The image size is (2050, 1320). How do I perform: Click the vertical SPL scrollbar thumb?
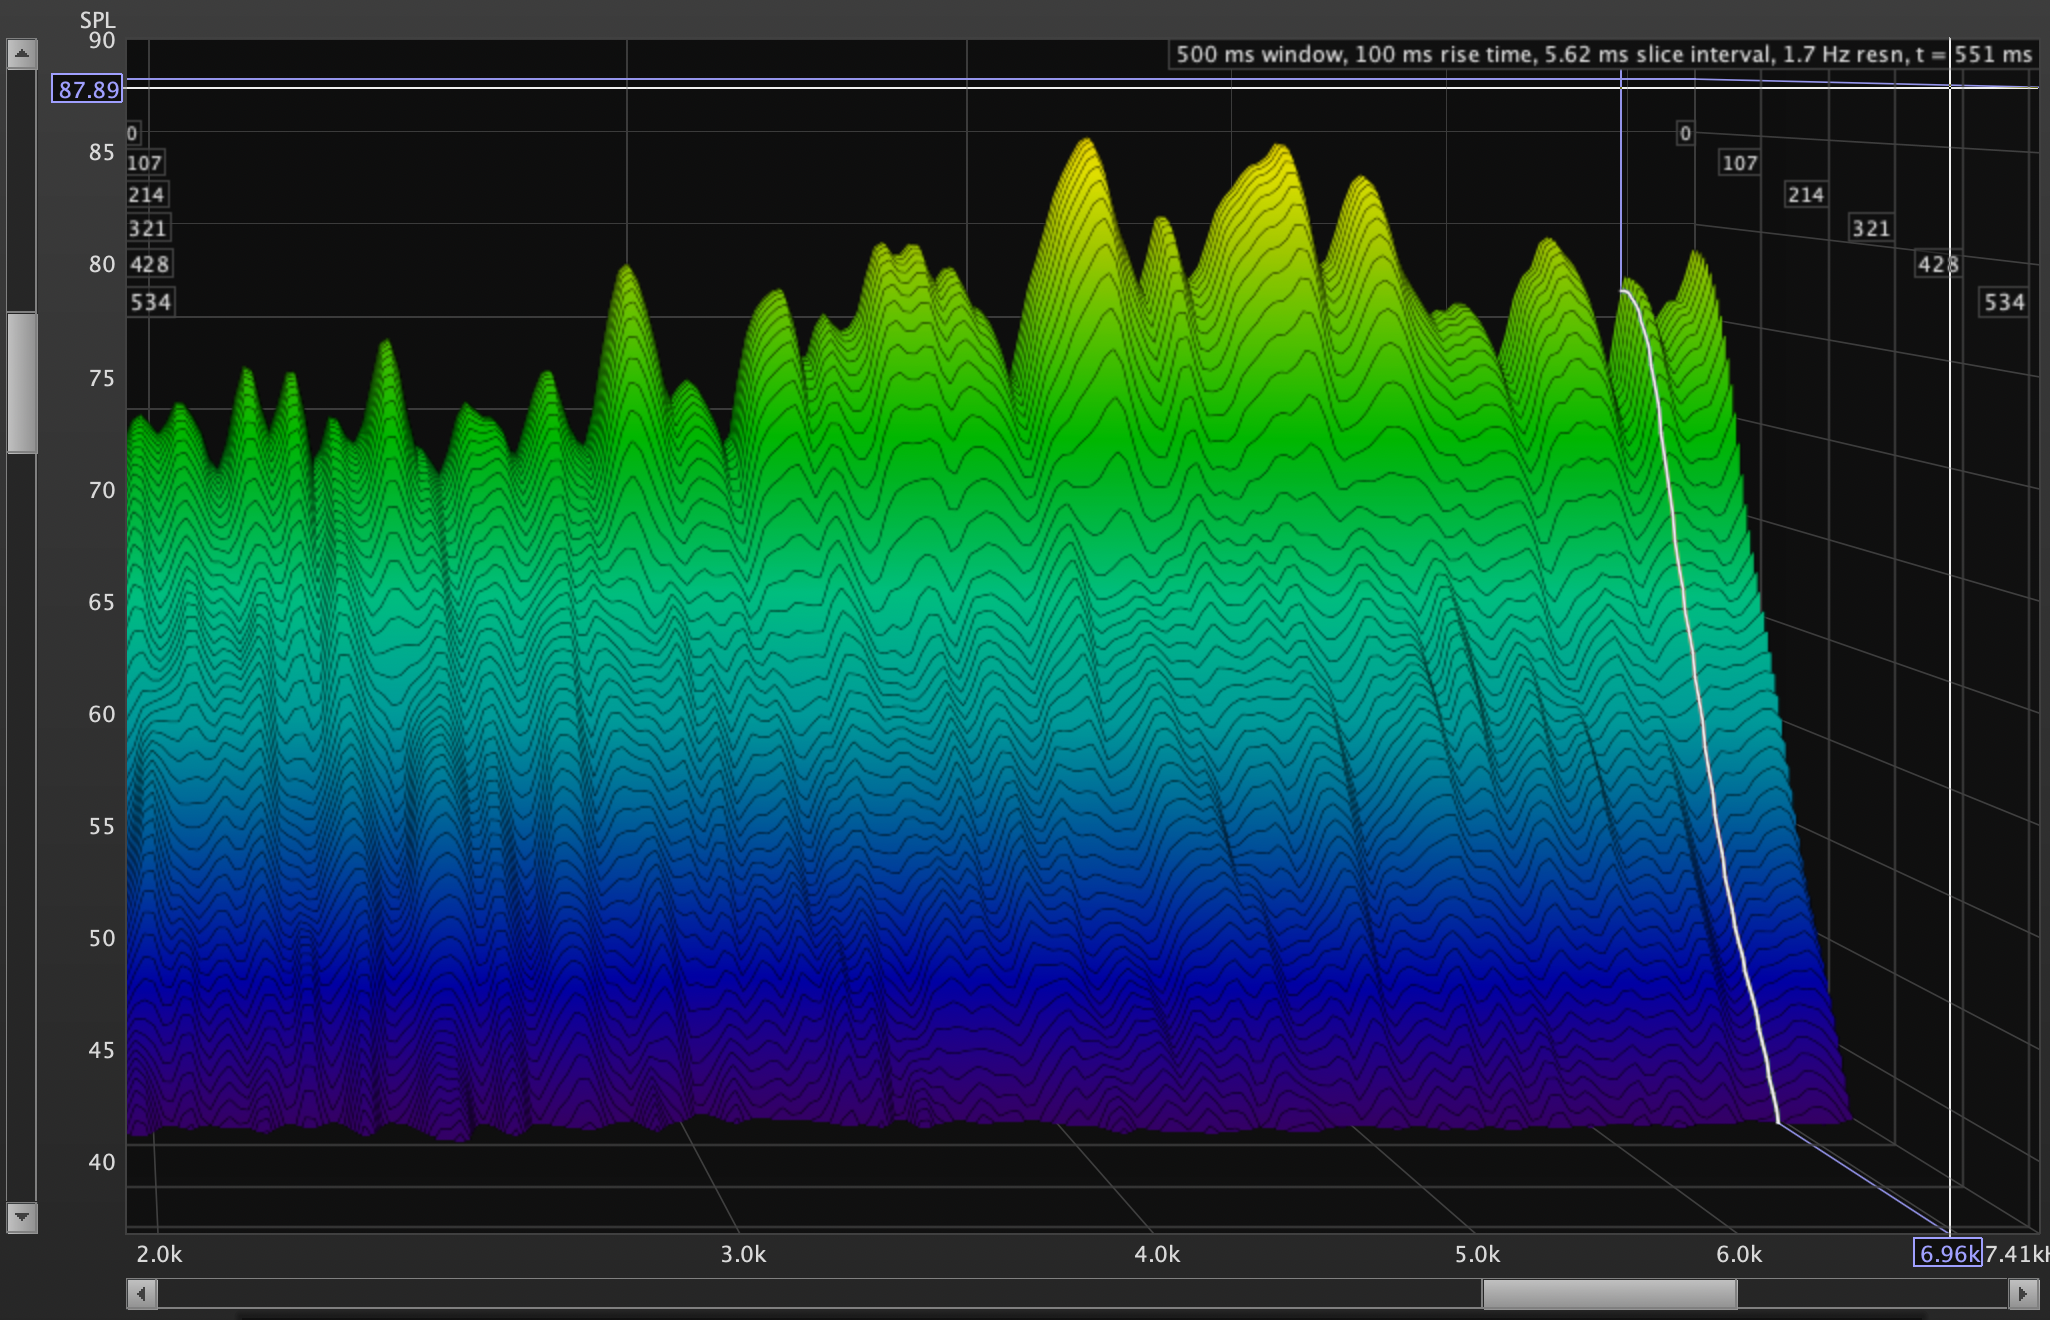21,383
